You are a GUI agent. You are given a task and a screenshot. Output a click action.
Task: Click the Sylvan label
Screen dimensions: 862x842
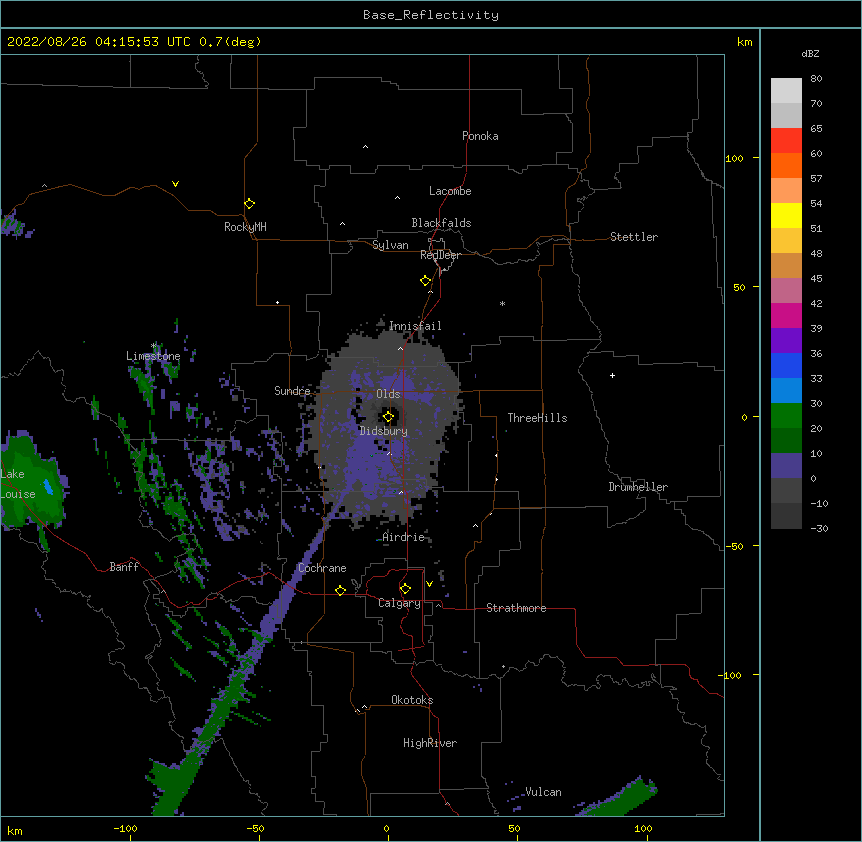[x=390, y=245]
